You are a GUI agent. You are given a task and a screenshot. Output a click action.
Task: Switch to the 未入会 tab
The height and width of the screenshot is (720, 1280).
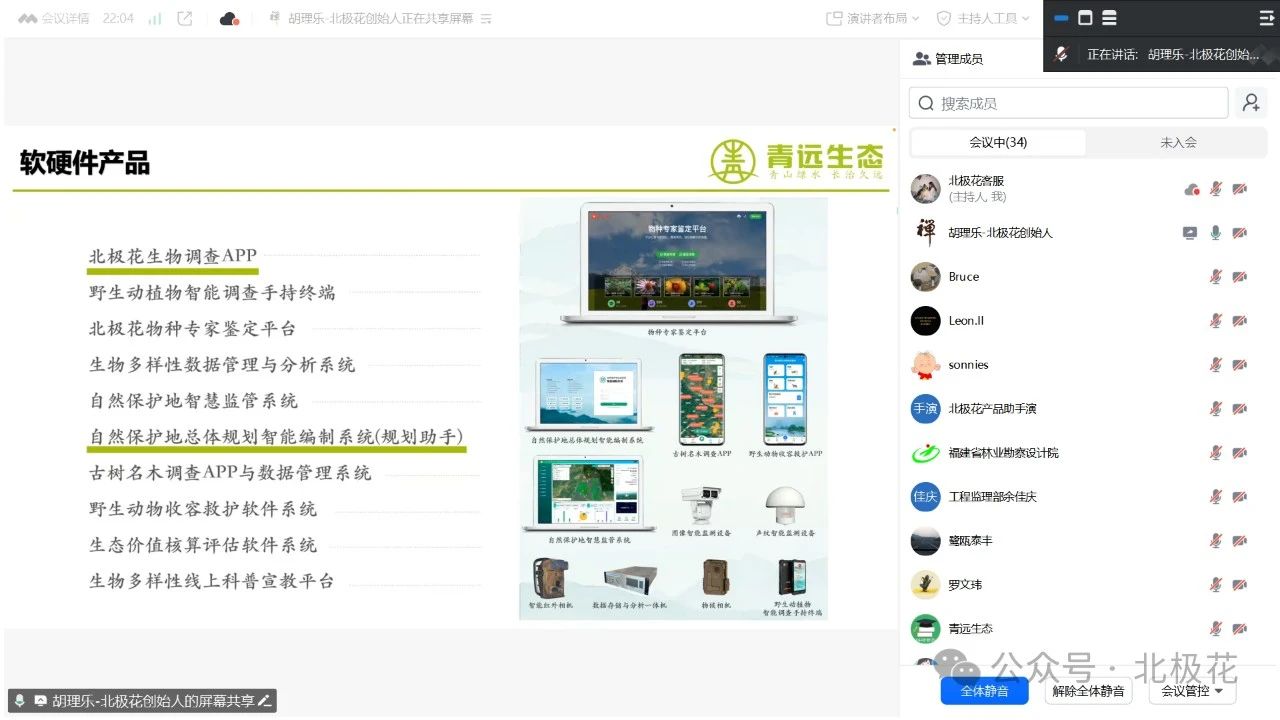(1178, 142)
